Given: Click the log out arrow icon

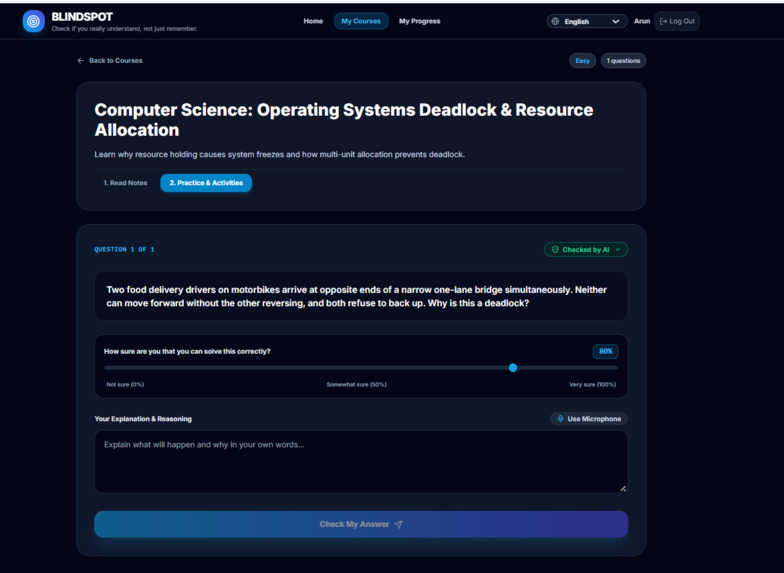Looking at the screenshot, I should click(664, 21).
